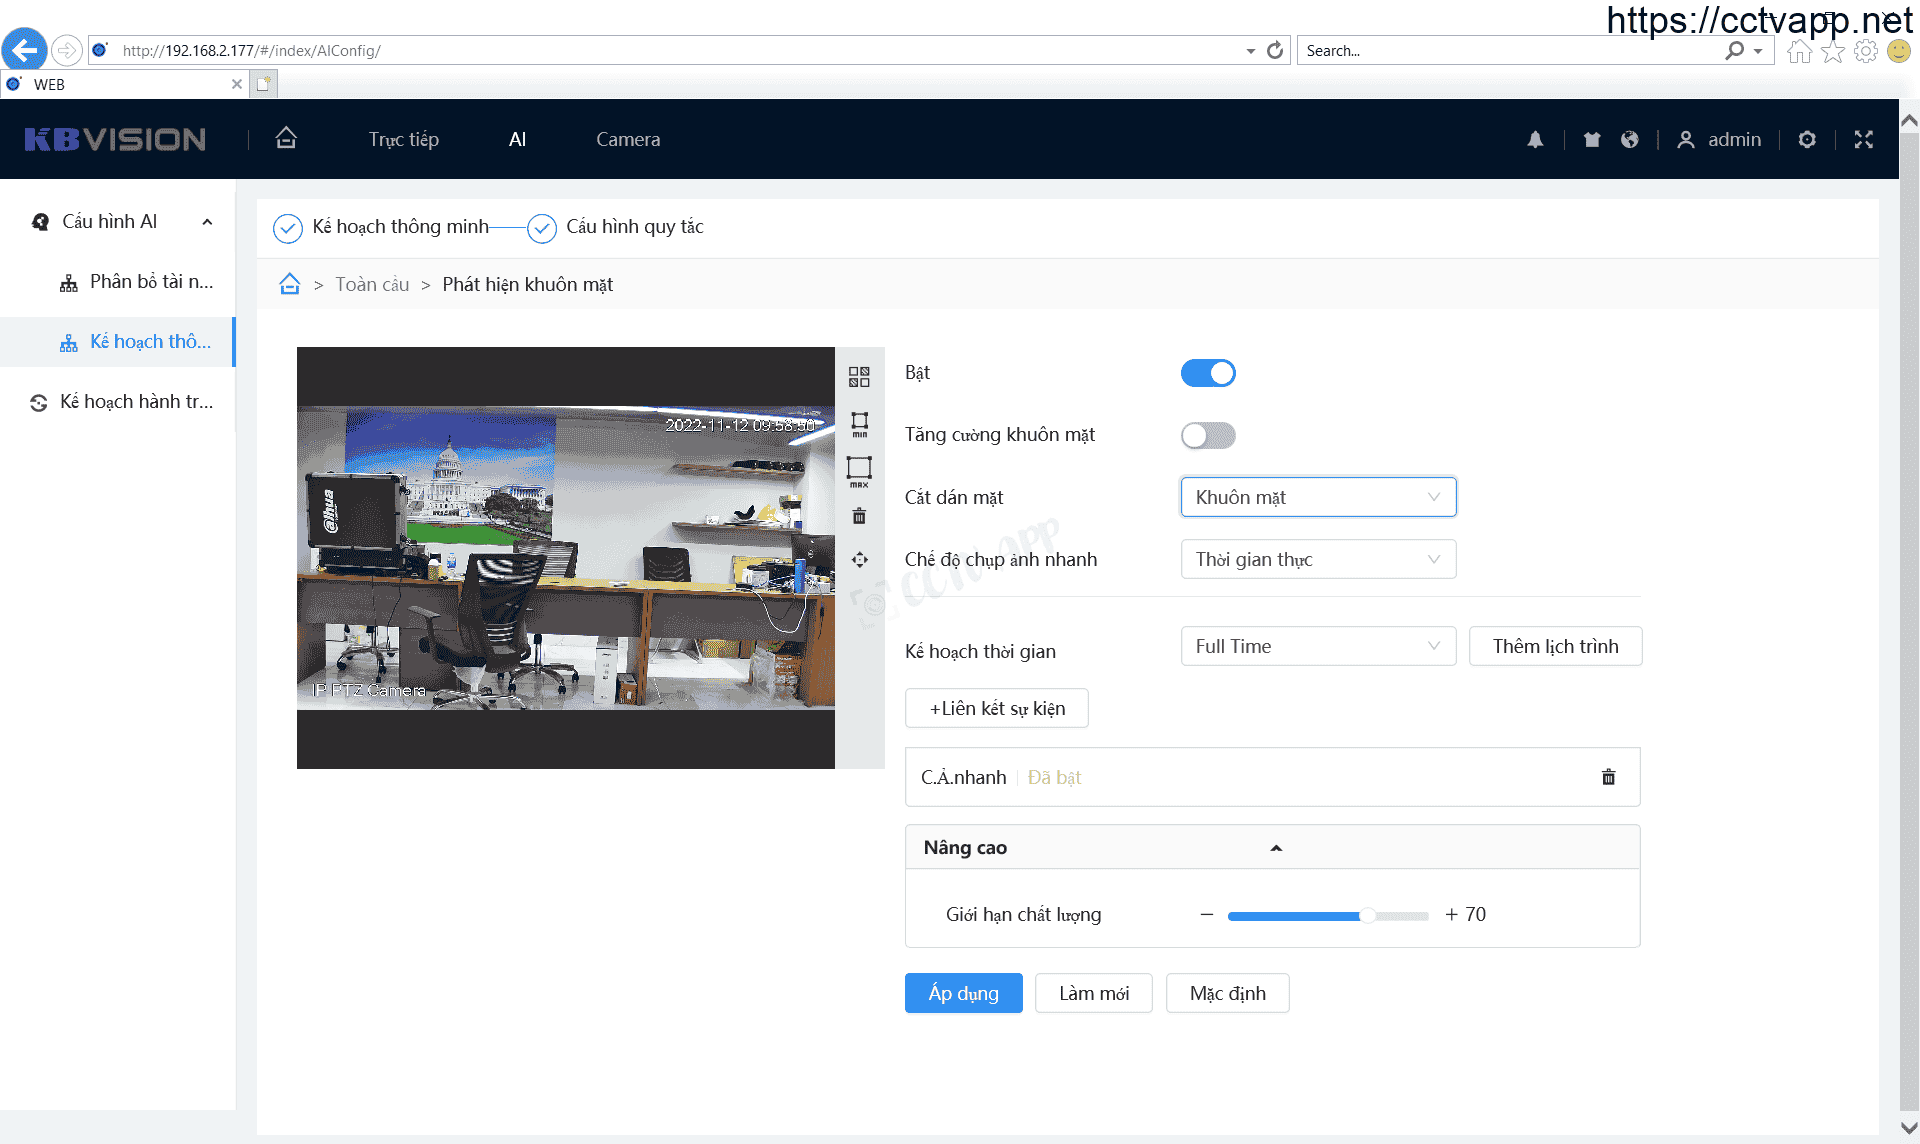Click the trash icon beside video preview
1920x1144 pixels.
pyautogui.click(x=859, y=516)
